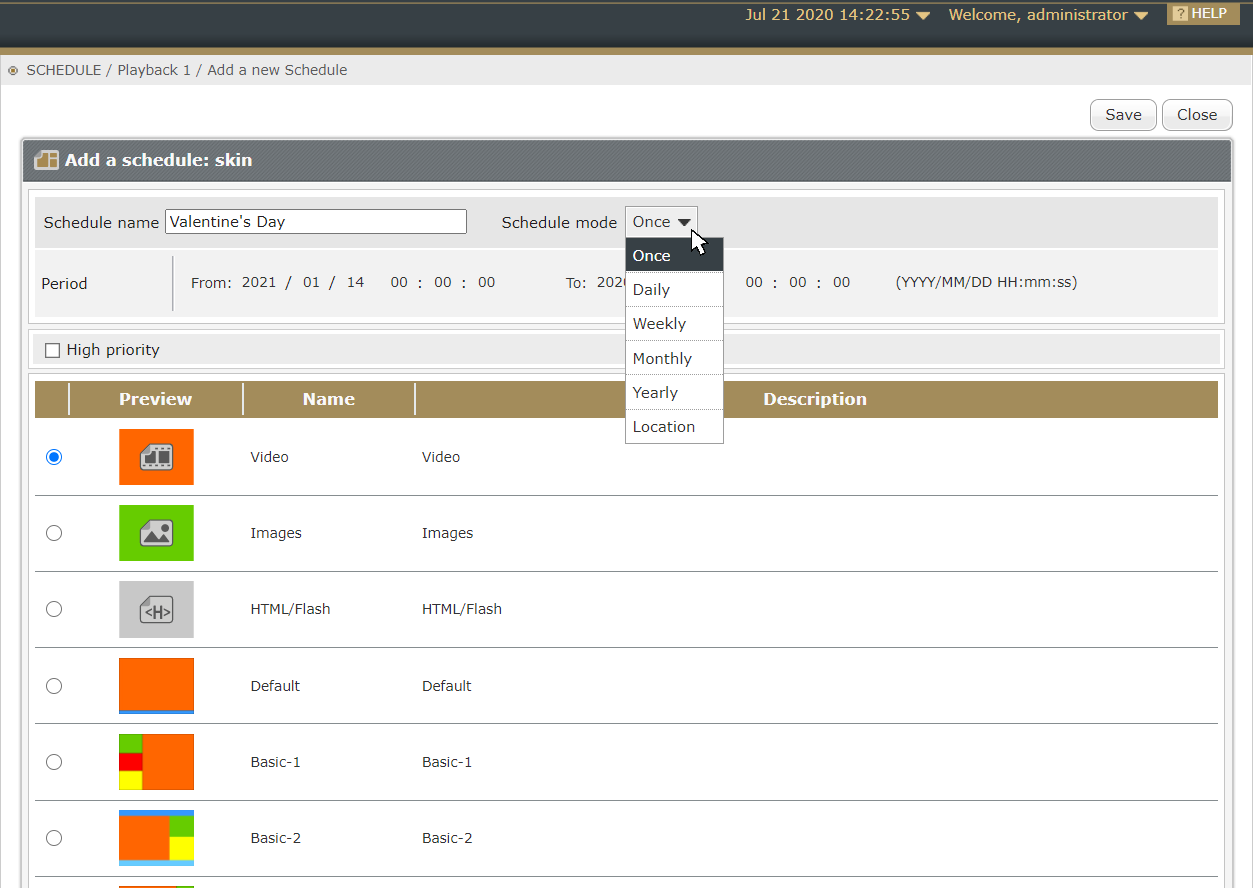Viewport: 1253px width, 888px height.
Task: Click the Basic-1 name cell
Action: (276, 762)
